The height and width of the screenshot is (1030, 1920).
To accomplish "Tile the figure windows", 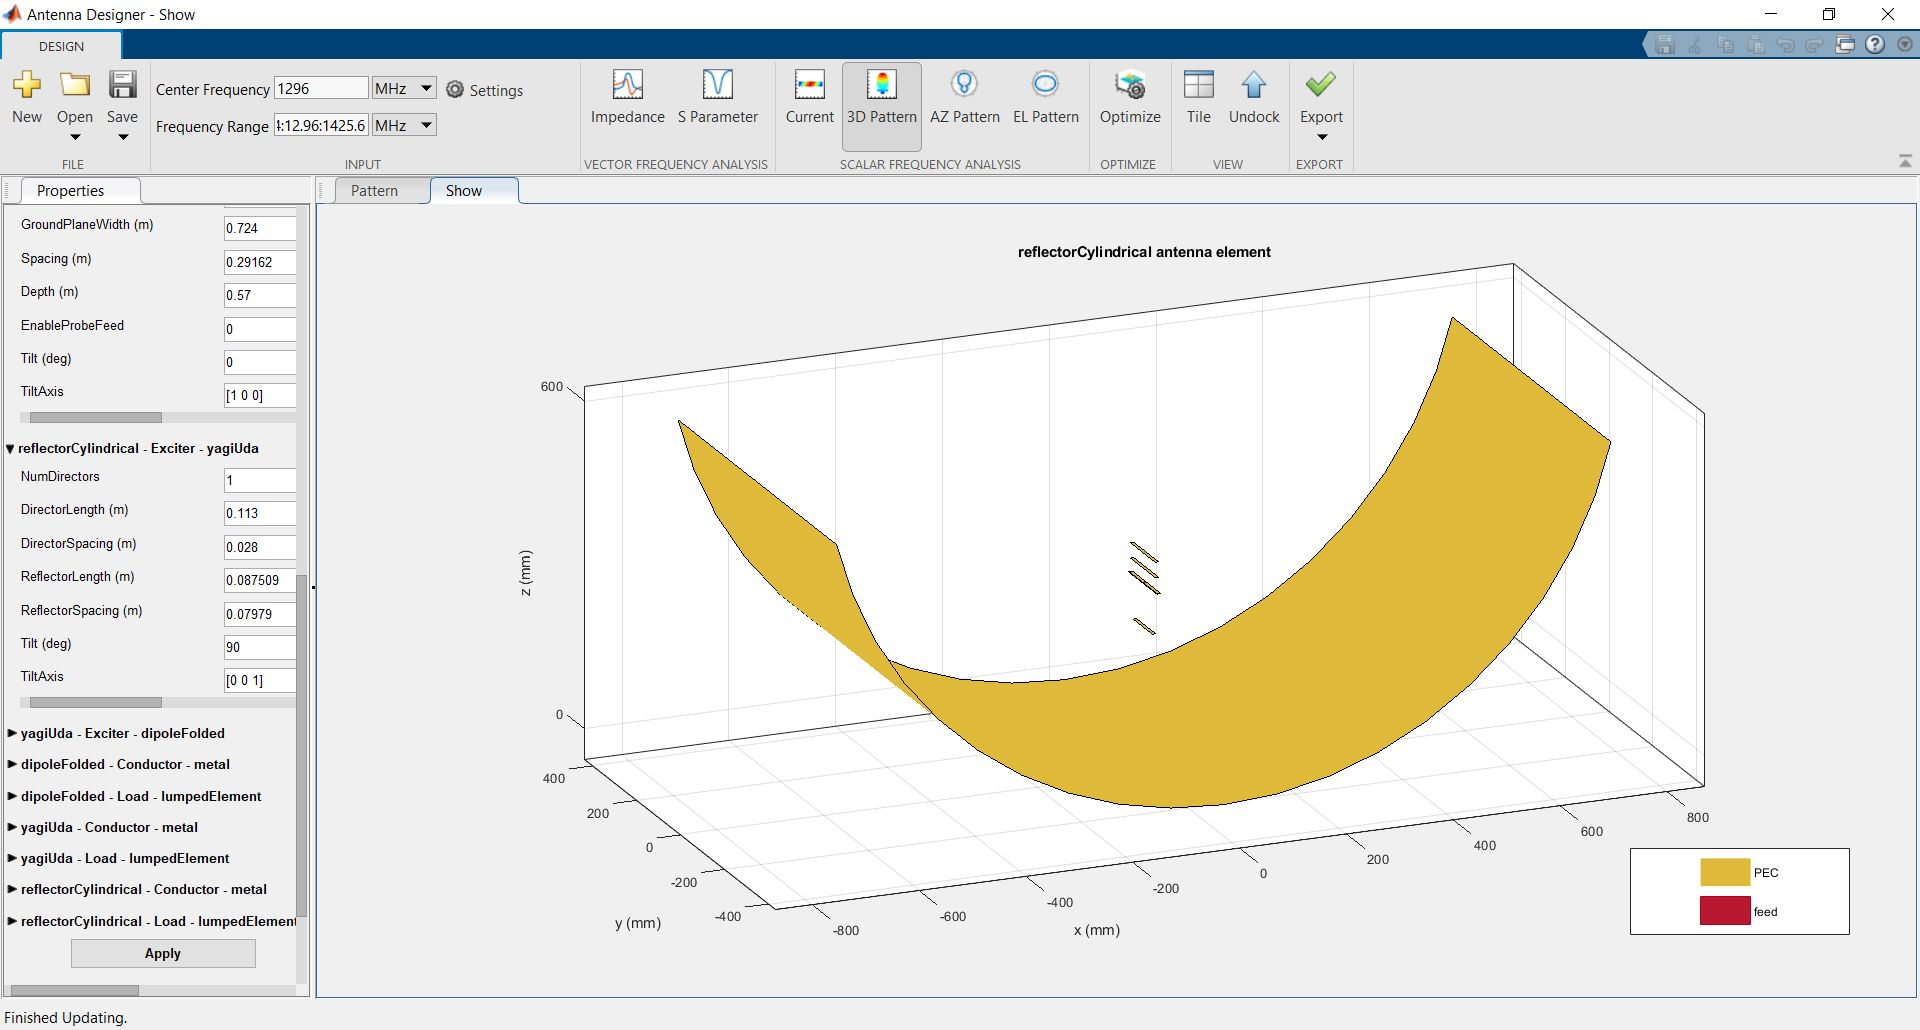I will pos(1198,97).
